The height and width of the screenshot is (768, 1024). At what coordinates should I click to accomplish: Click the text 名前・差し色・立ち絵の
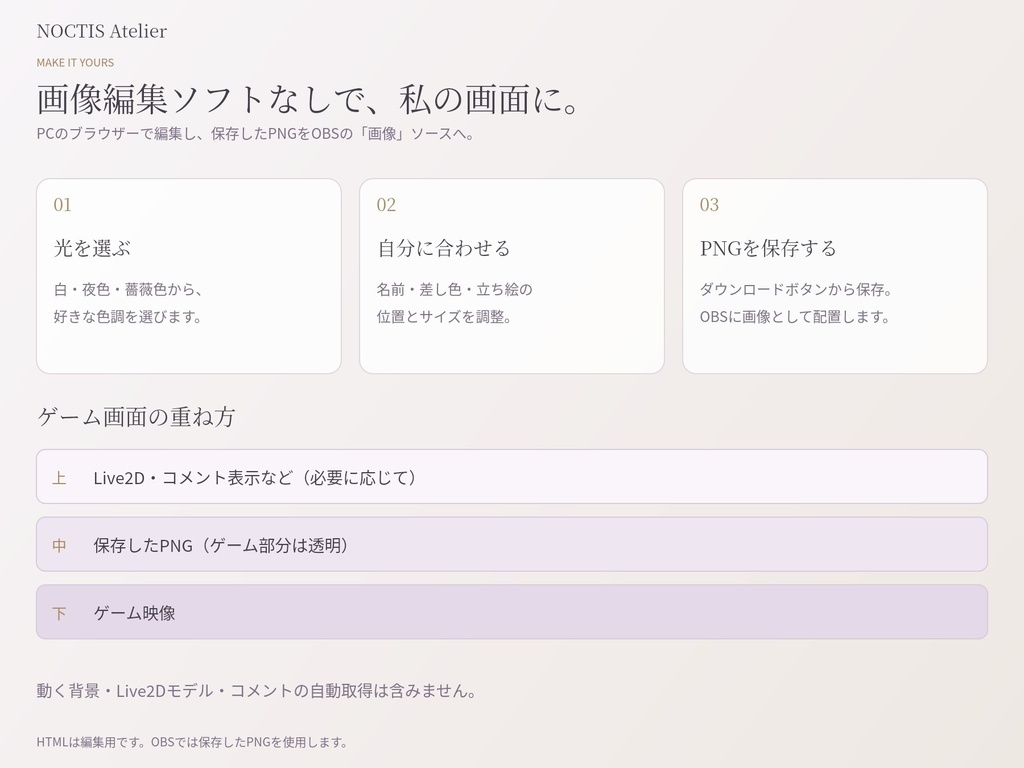point(455,289)
